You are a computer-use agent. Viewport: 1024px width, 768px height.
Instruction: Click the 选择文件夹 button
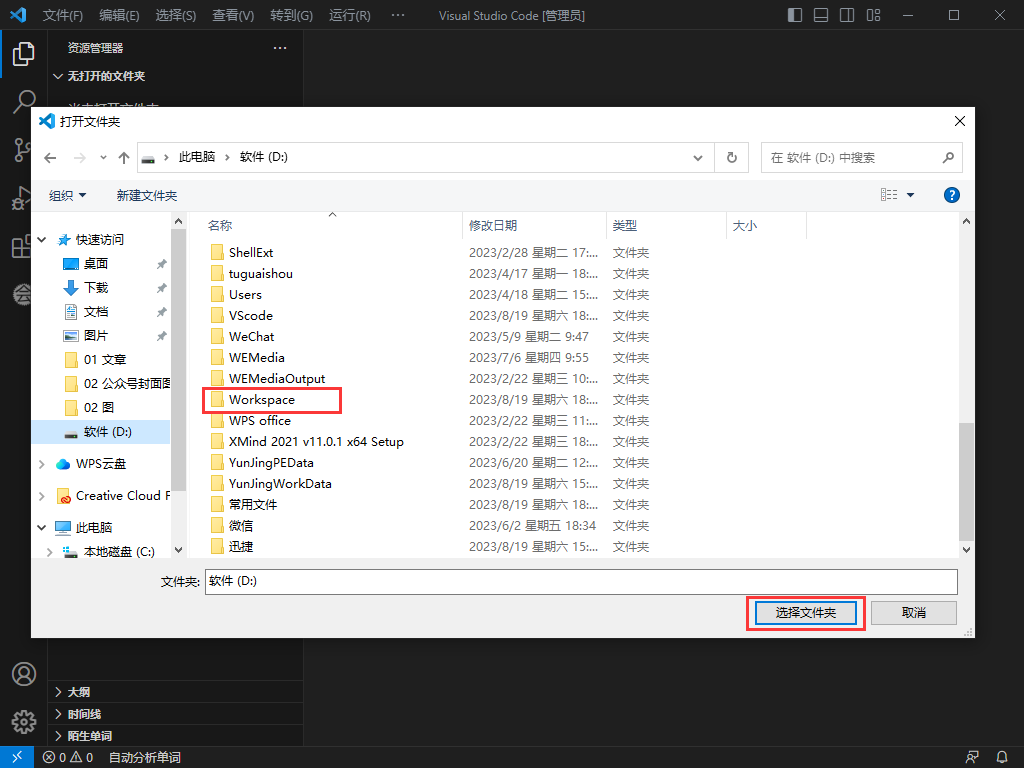(806, 613)
